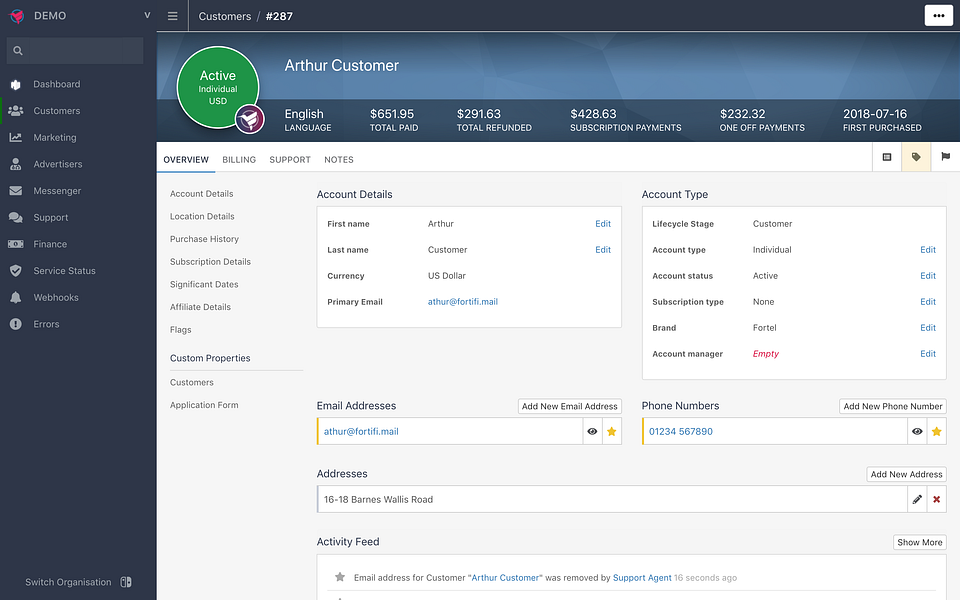Edit the Account manager
Image resolution: width=960 pixels, height=600 pixels.
(x=928, y=354)
